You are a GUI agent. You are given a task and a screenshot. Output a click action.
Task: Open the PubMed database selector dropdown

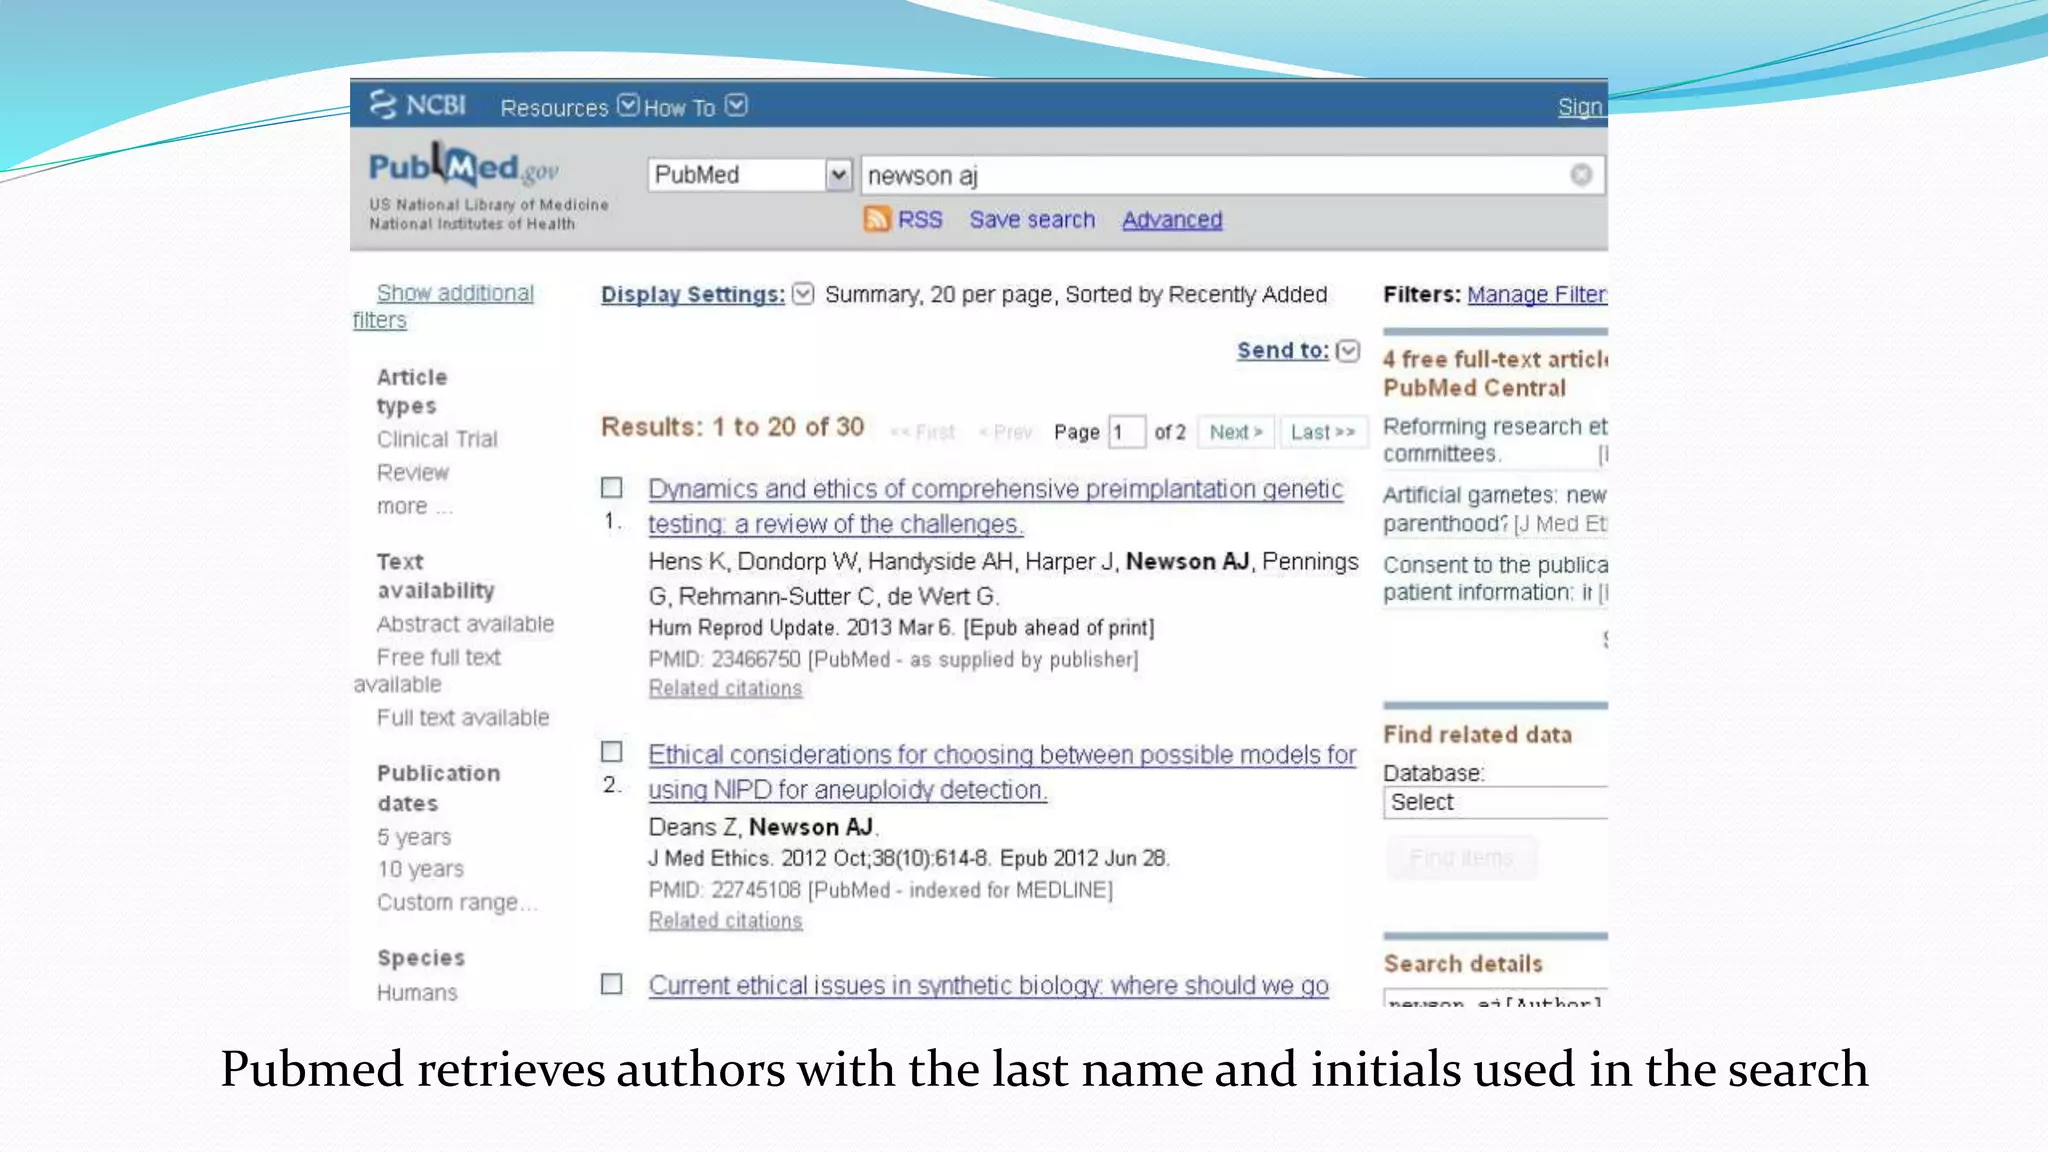pyautogui.click(x=749, y=175)
